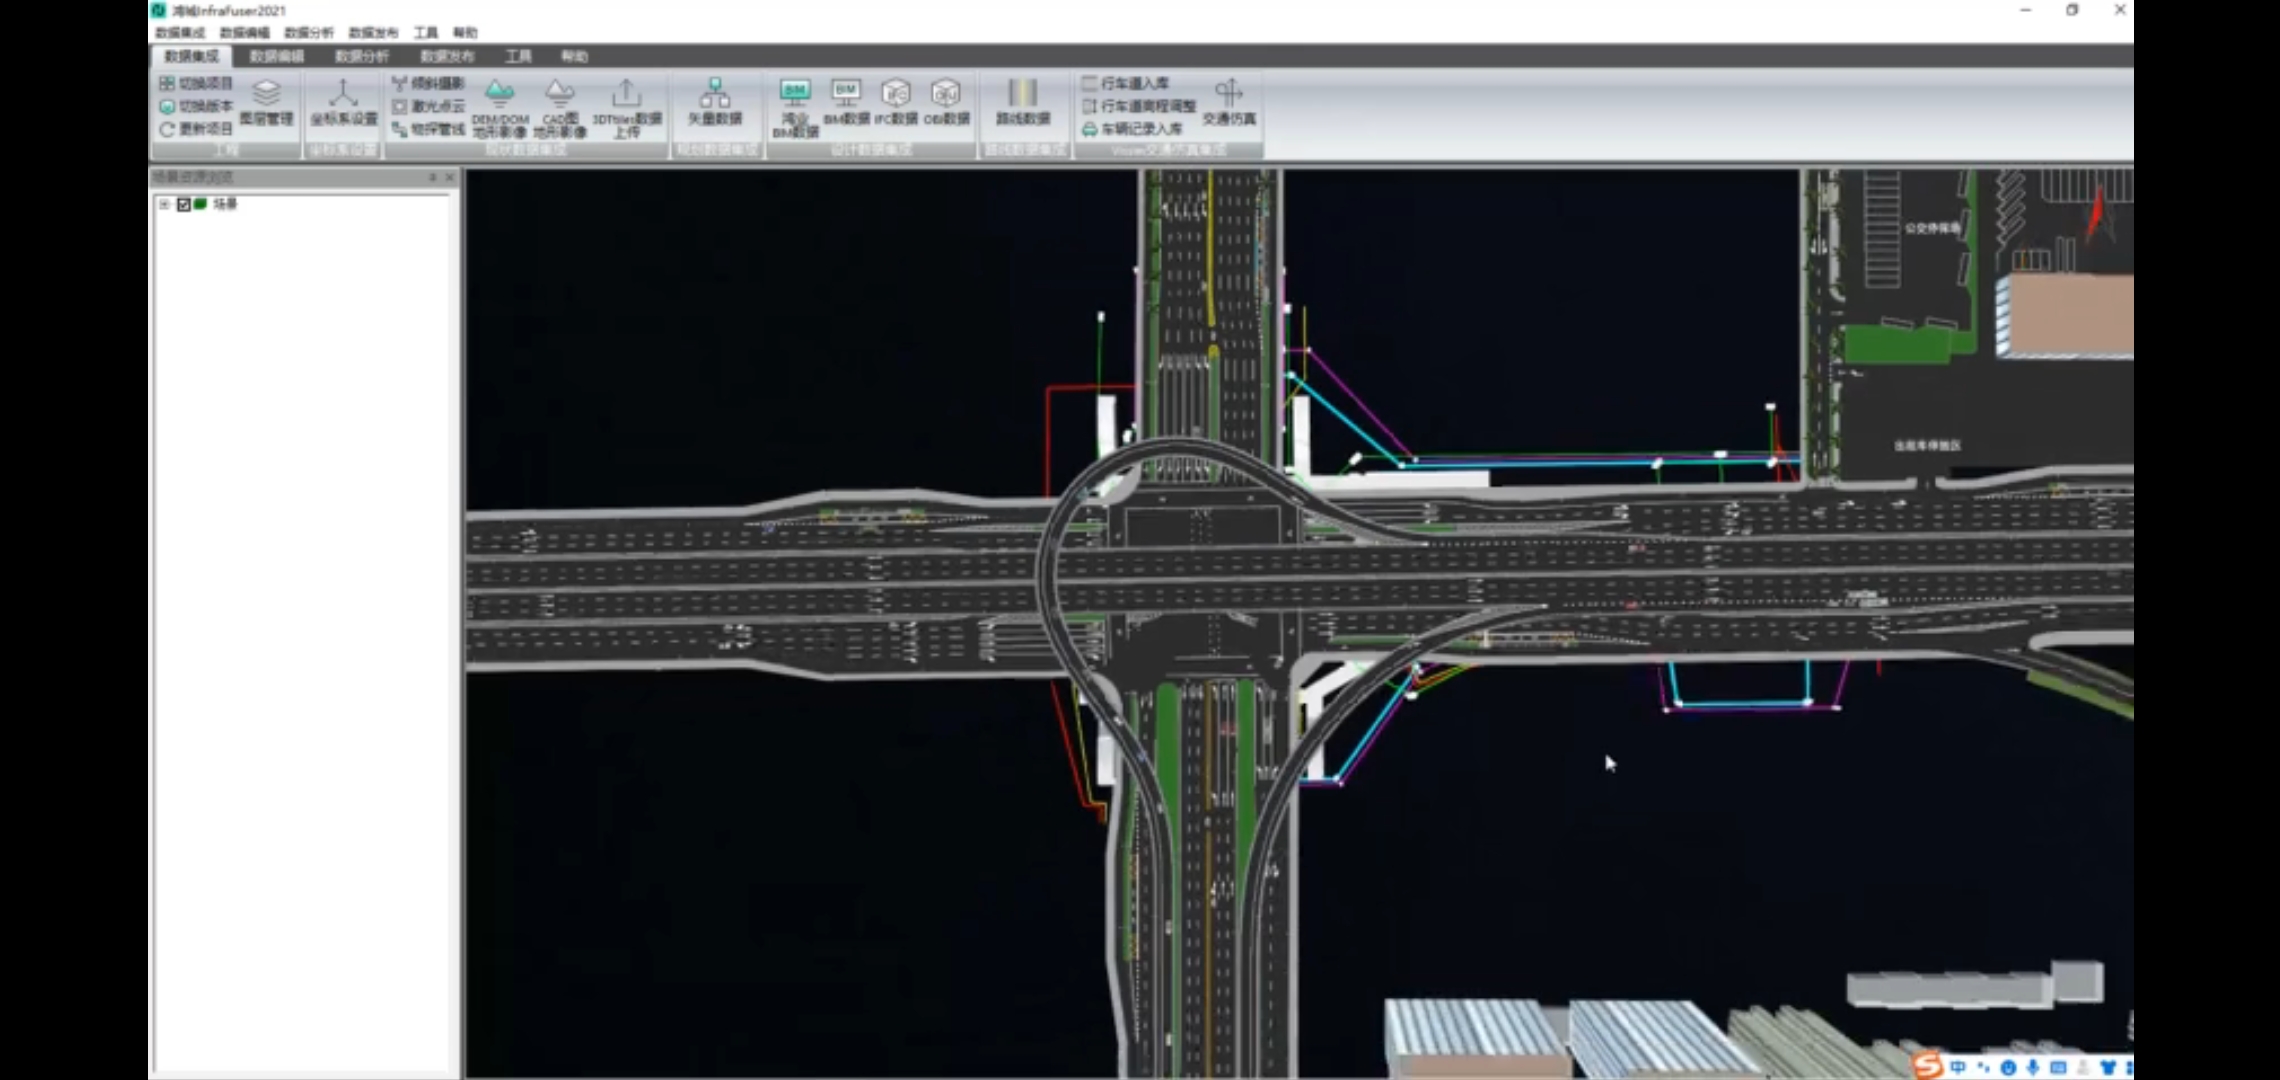Open 工具 in top menu bar

coord(426,33)
